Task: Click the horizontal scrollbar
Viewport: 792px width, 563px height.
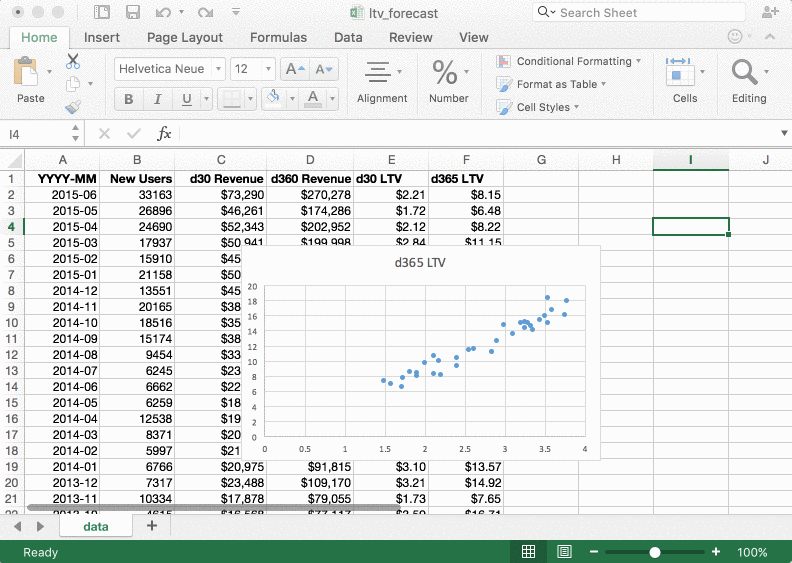Action: tap(213, 507)
